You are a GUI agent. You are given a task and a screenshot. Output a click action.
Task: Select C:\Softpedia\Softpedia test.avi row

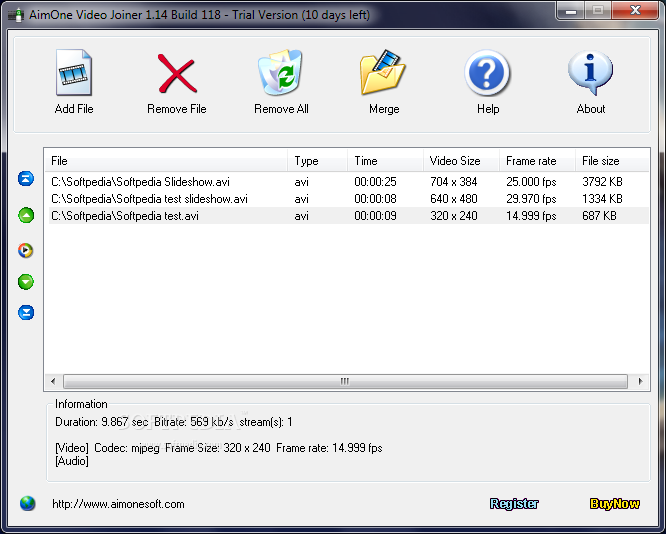347,216
